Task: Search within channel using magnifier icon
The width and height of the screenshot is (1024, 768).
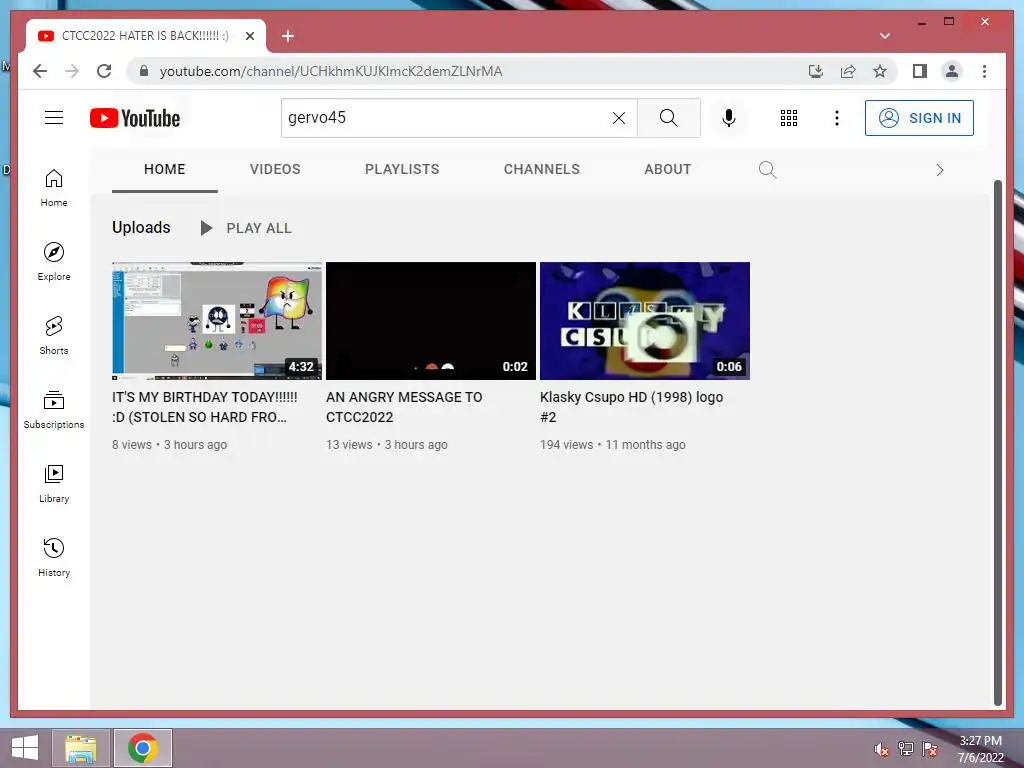Action: [767, 170]
